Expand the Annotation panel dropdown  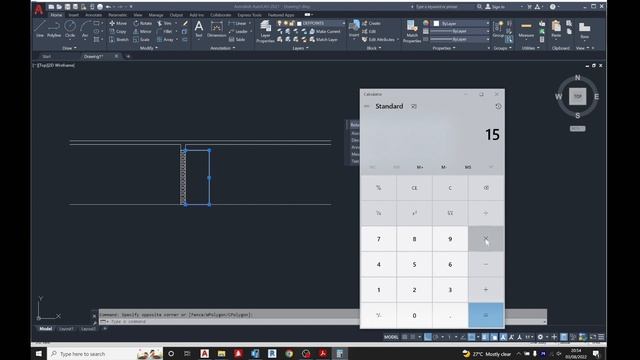[x=222, y=48]
